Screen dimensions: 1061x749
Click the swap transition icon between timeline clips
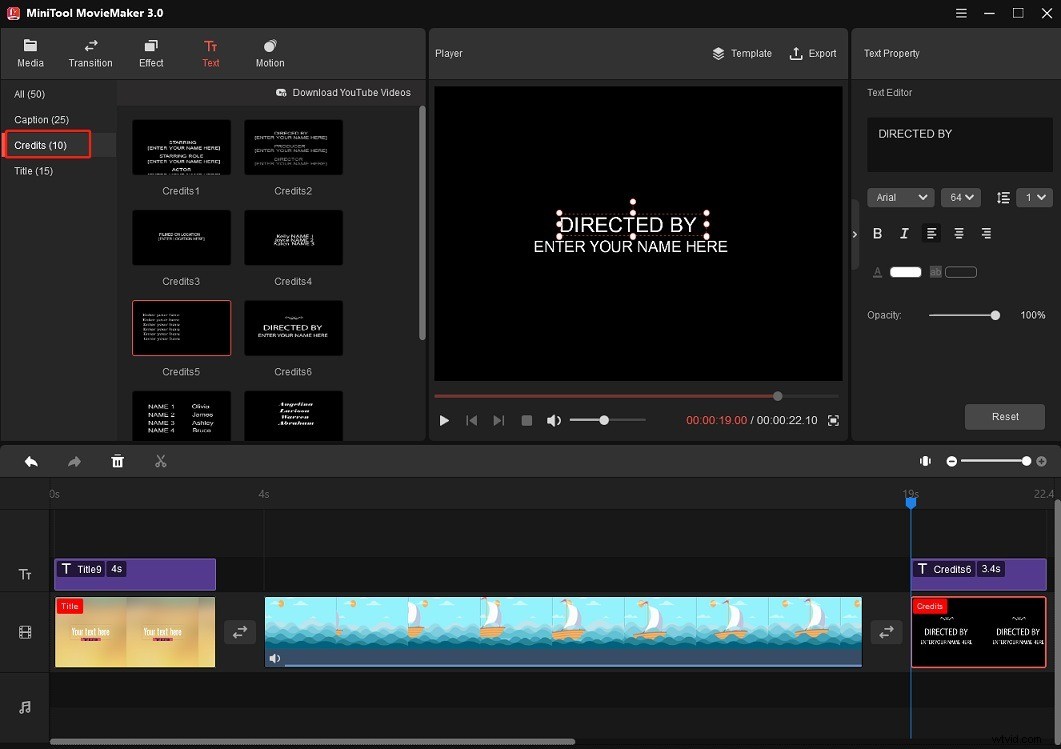click(x=240, y=632)
